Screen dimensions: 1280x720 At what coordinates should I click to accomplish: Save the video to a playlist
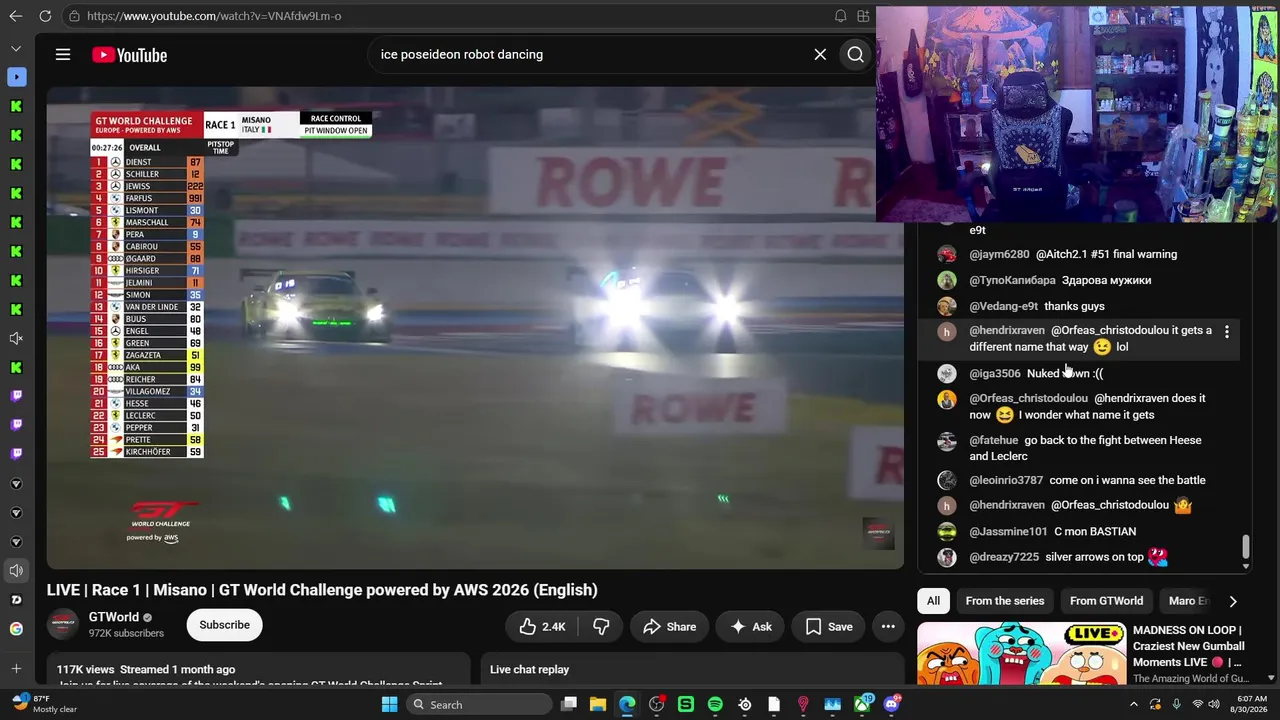(829, 627)
